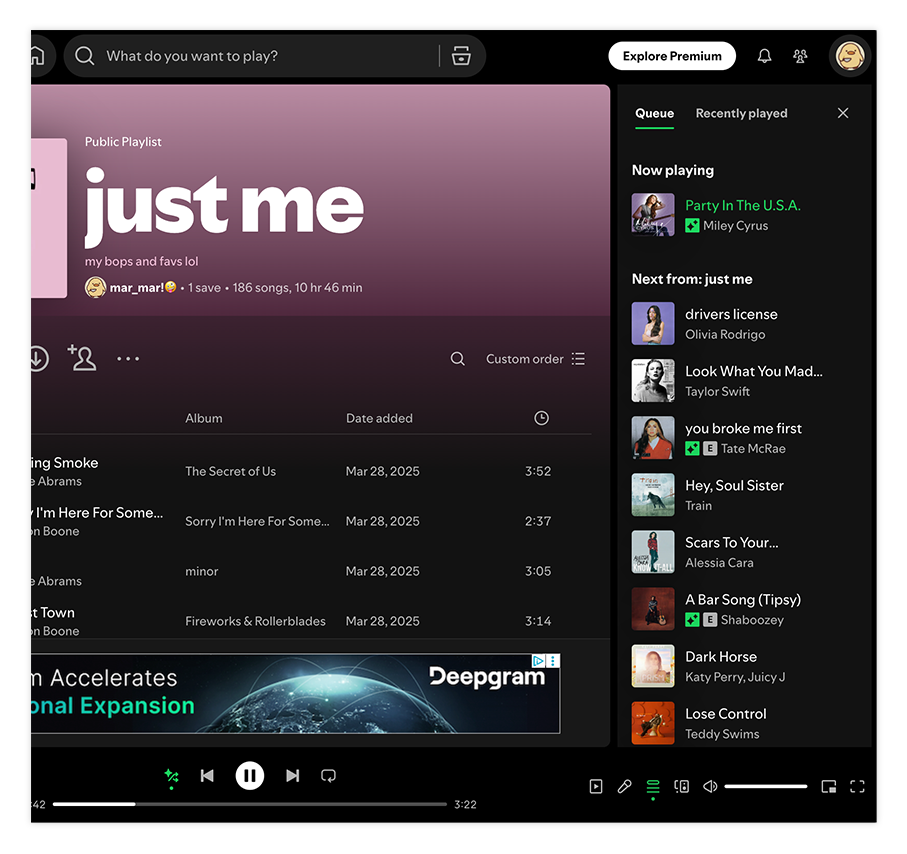Viewport: 907px width, 854px height.
Task: Open the playlist more options dots
Action: (x=128, y=359)
